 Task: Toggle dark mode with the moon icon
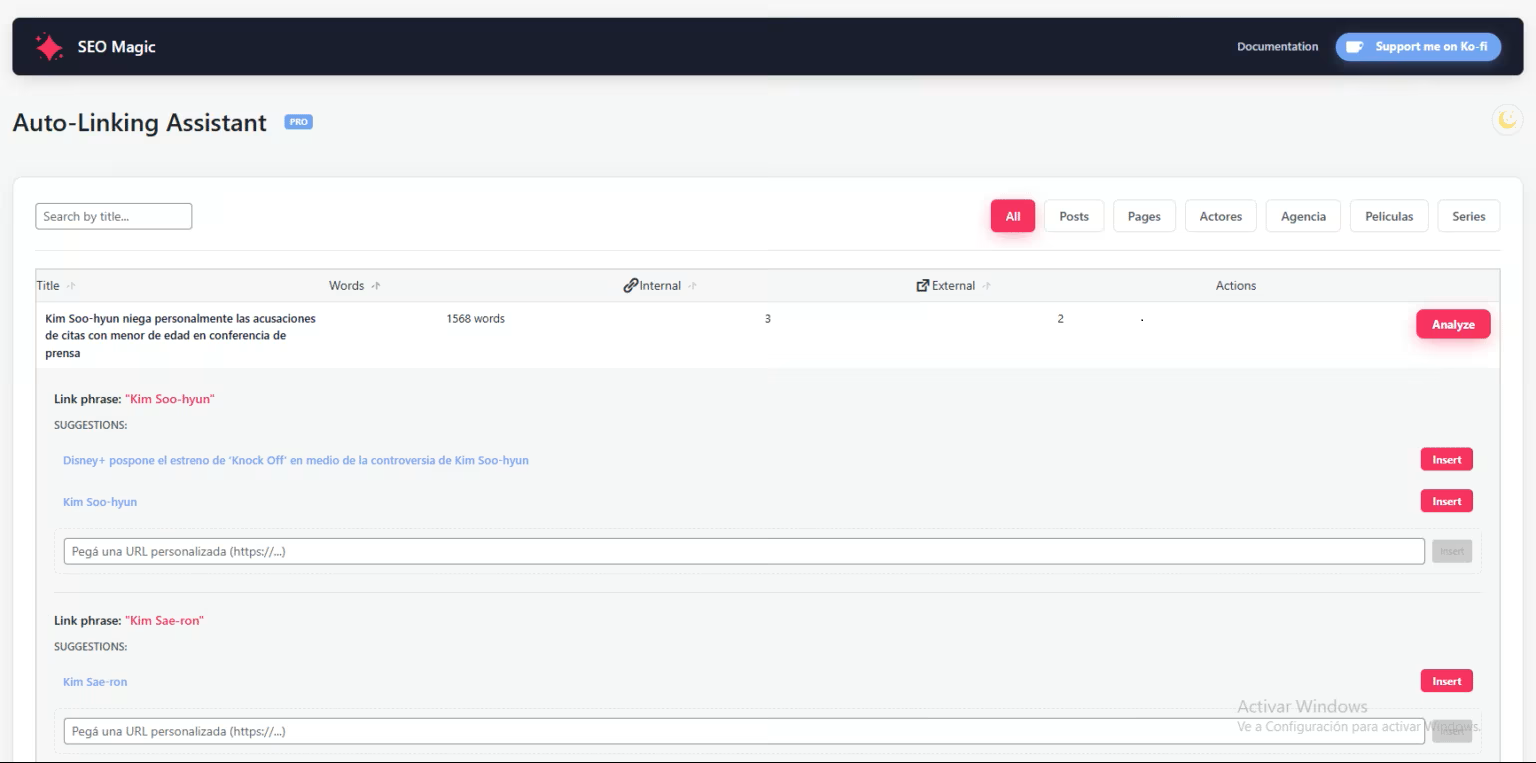click(1506, 119)
